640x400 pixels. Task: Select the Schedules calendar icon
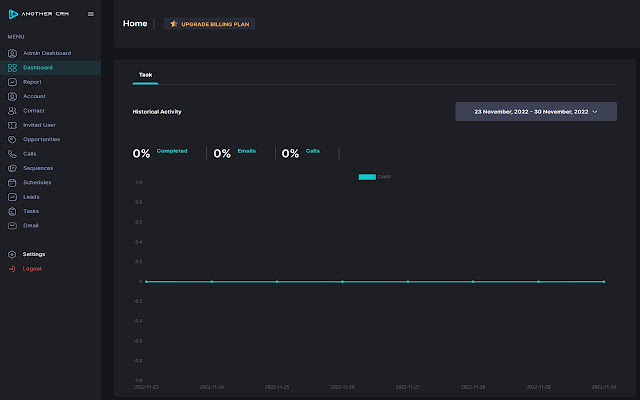(x=12, y=183)
